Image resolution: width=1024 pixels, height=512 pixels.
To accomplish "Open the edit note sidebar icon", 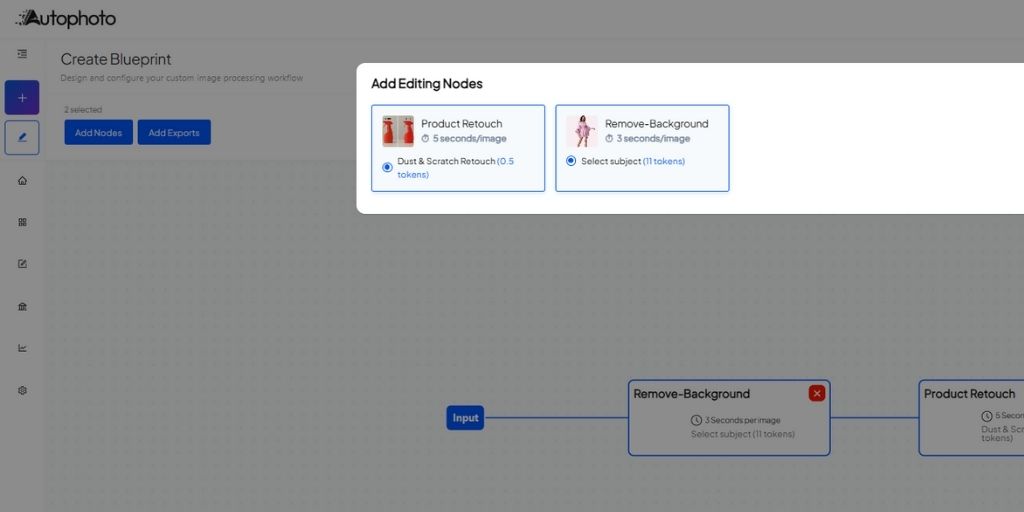I will coord(22,264).
